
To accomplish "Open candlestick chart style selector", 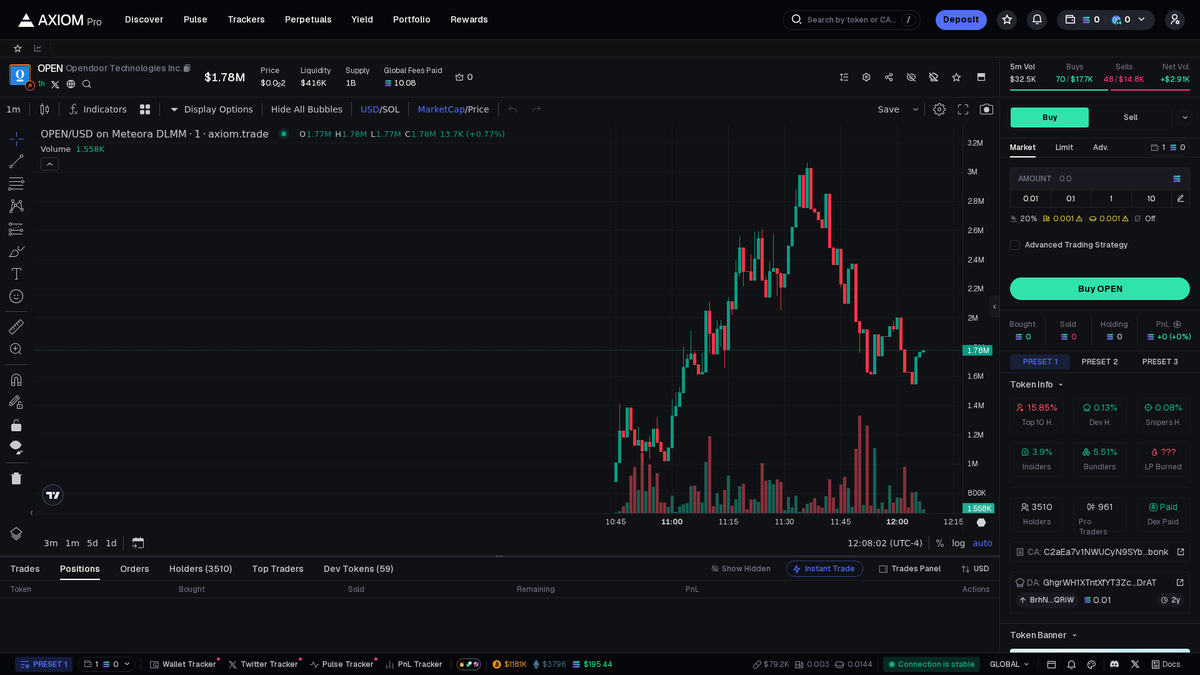I will coord(44,109).
